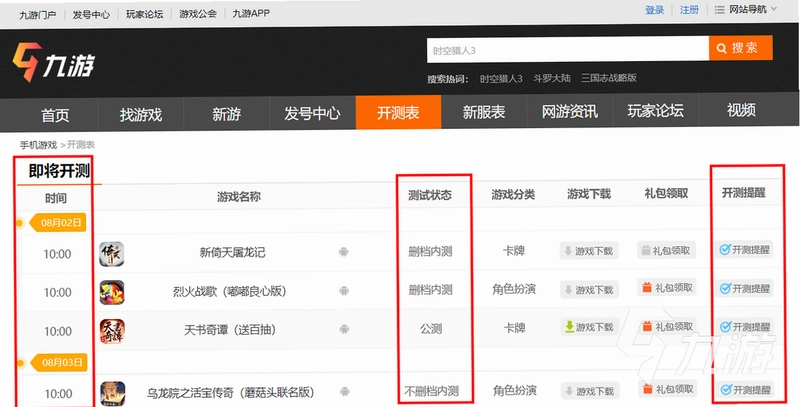Click the 九游 logo
The image size is (800, 407).
54,62
